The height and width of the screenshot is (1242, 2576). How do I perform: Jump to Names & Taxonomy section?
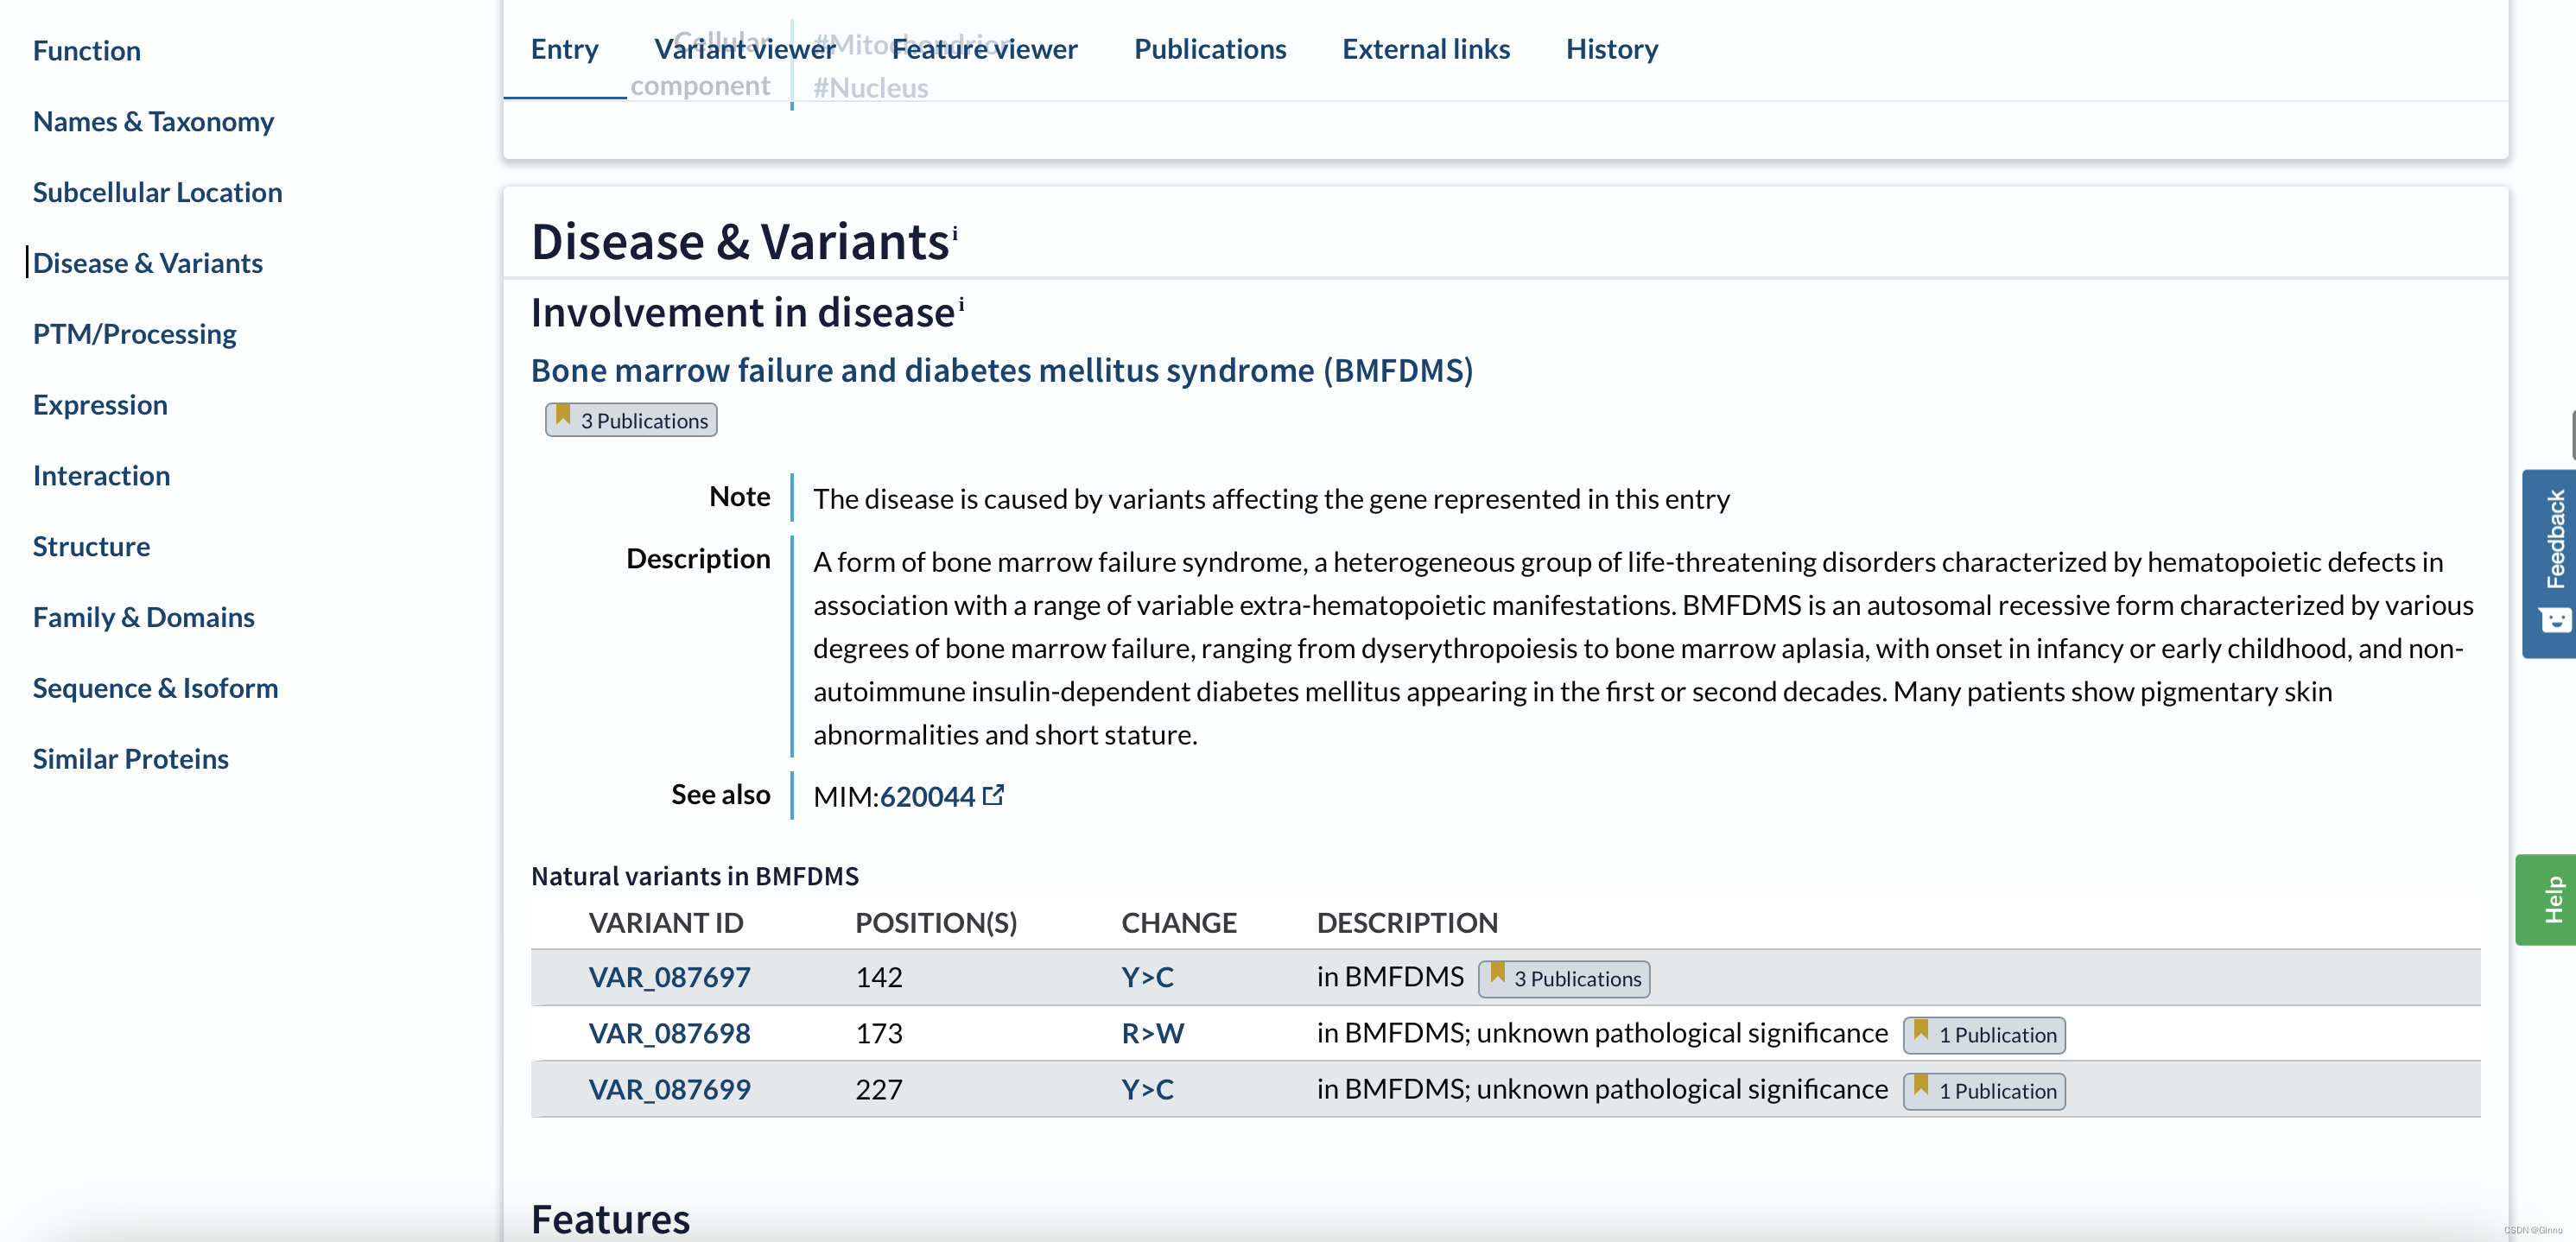153,121
